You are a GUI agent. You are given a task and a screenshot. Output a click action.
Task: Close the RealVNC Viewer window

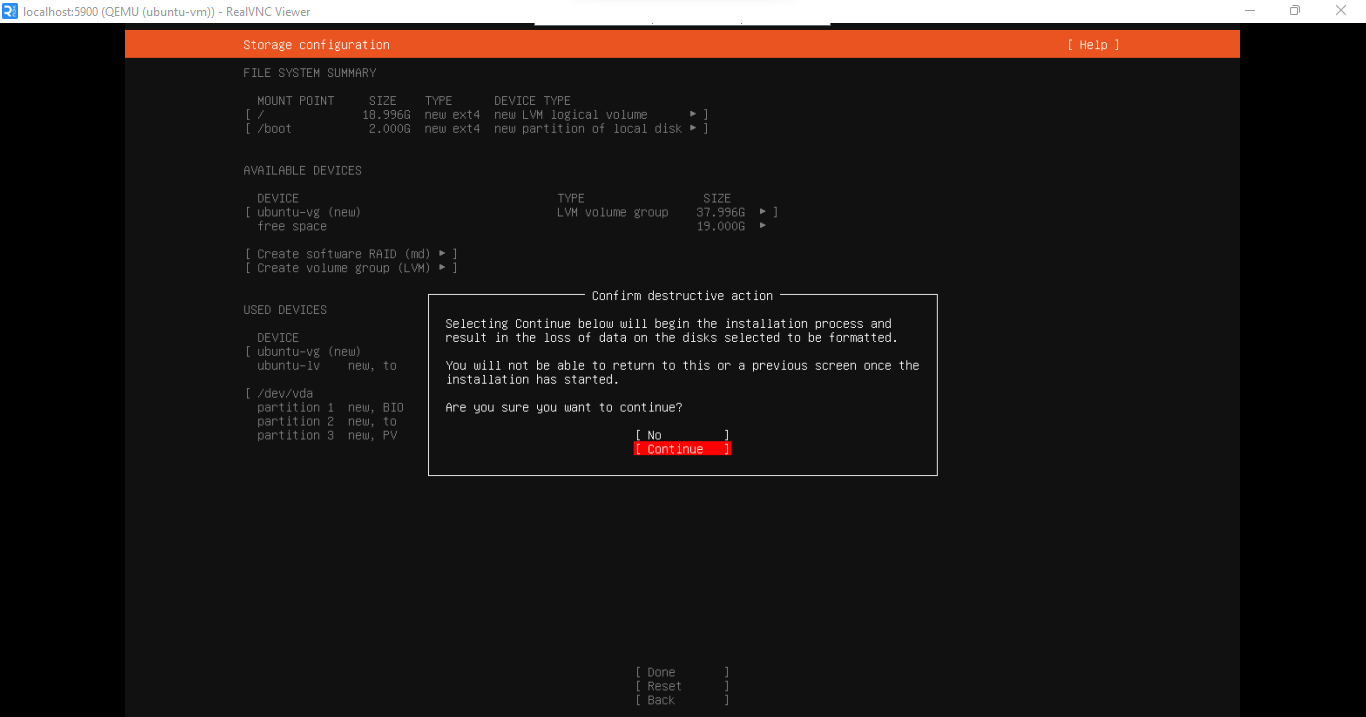[1341, 11]
